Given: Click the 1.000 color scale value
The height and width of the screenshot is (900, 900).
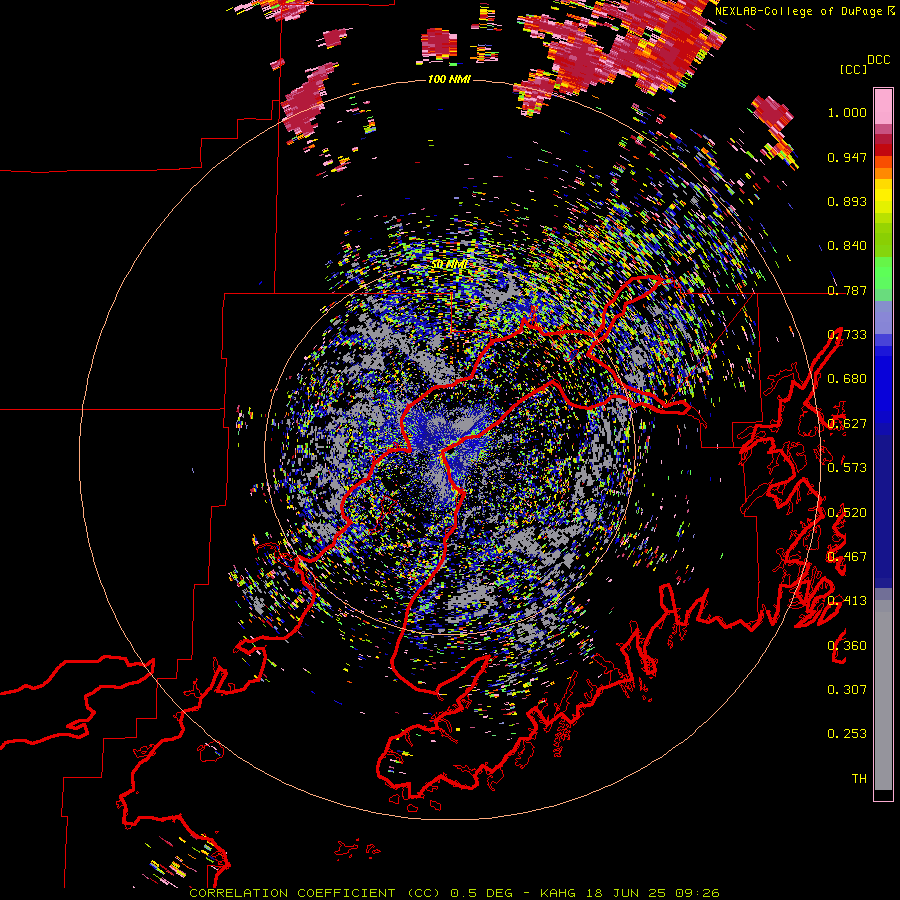Looking at the screenshot, I should pyautogui.click(x=847, y=112).
